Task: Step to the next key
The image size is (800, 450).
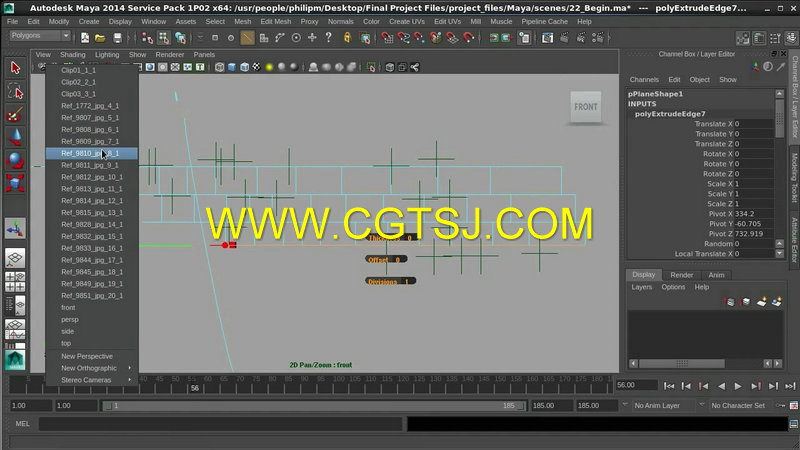Action: pos(756,386)
